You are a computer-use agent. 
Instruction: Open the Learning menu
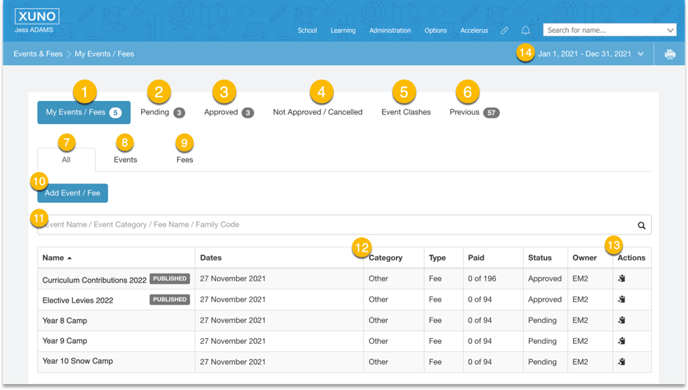343,30
